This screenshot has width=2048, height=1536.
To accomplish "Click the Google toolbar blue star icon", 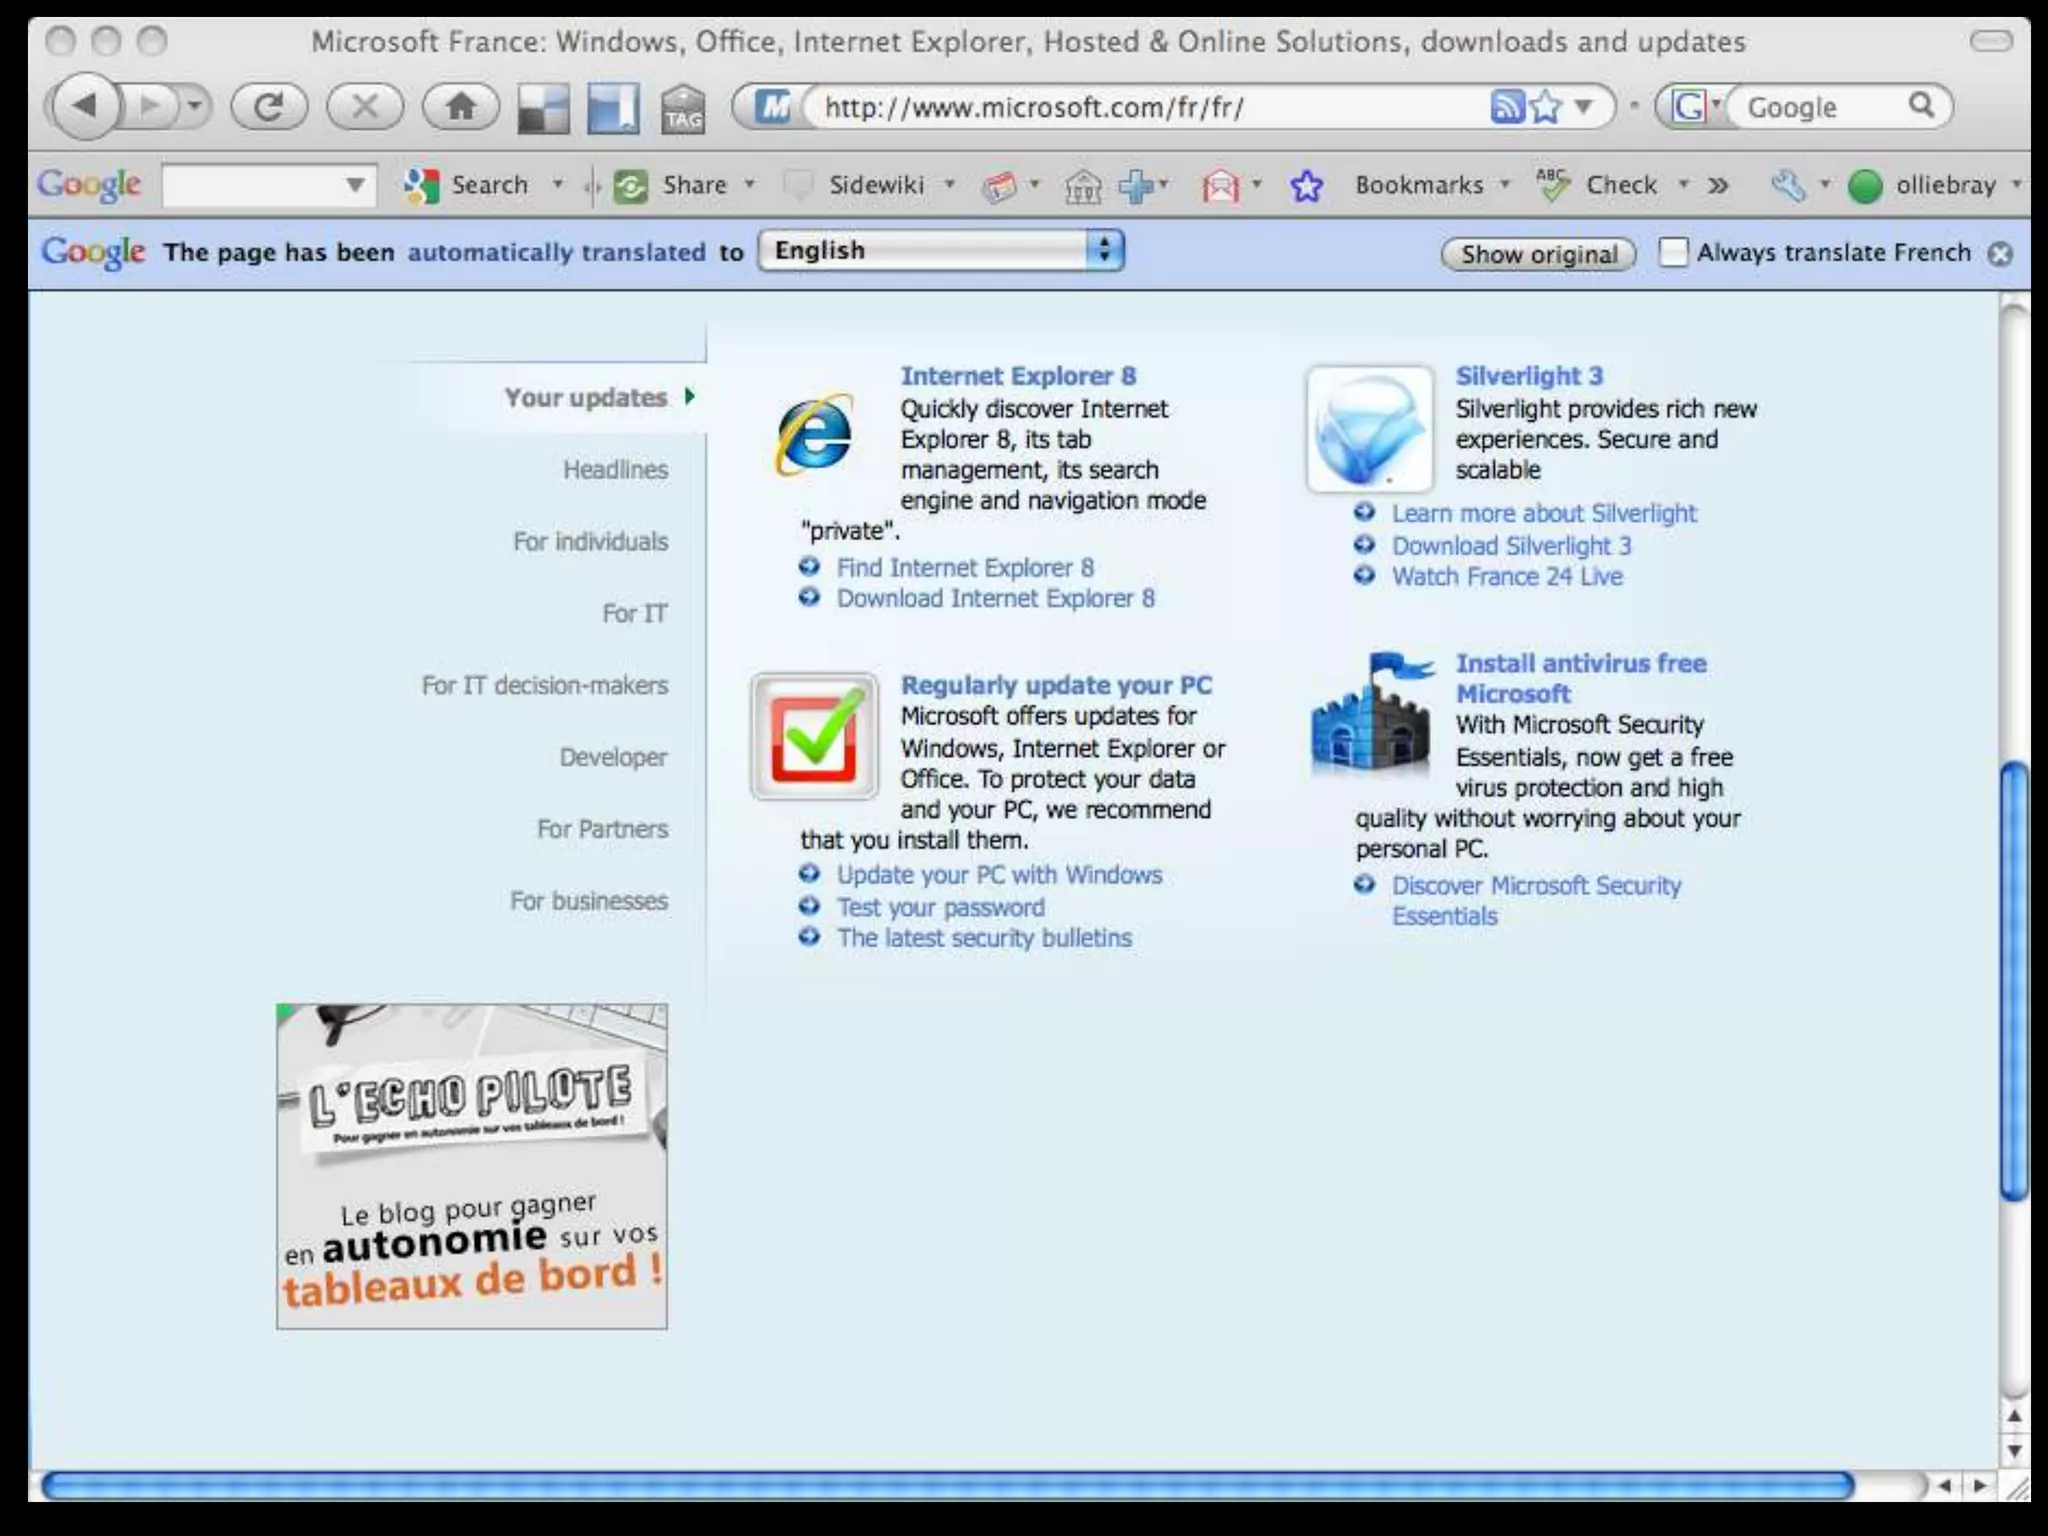I will (x=1306, y=186).
